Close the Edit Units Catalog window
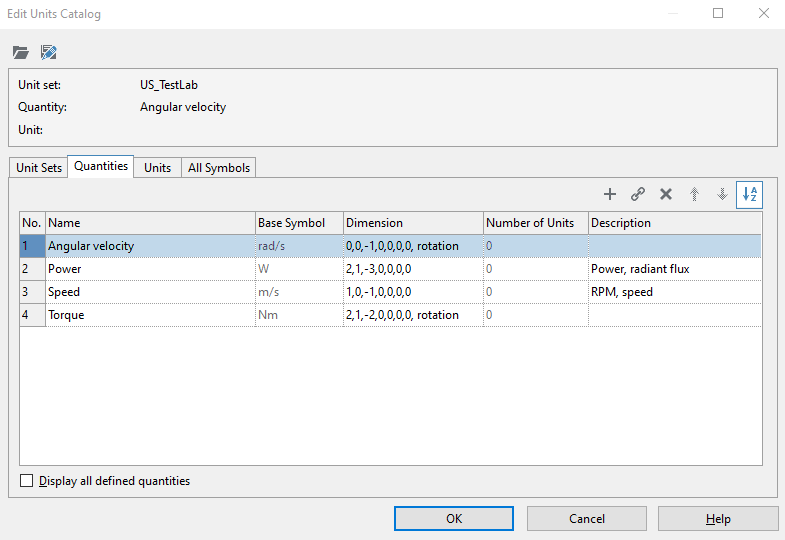Viewport: 785px width, 540px height. pyautogui.click(x=763, y=14)
